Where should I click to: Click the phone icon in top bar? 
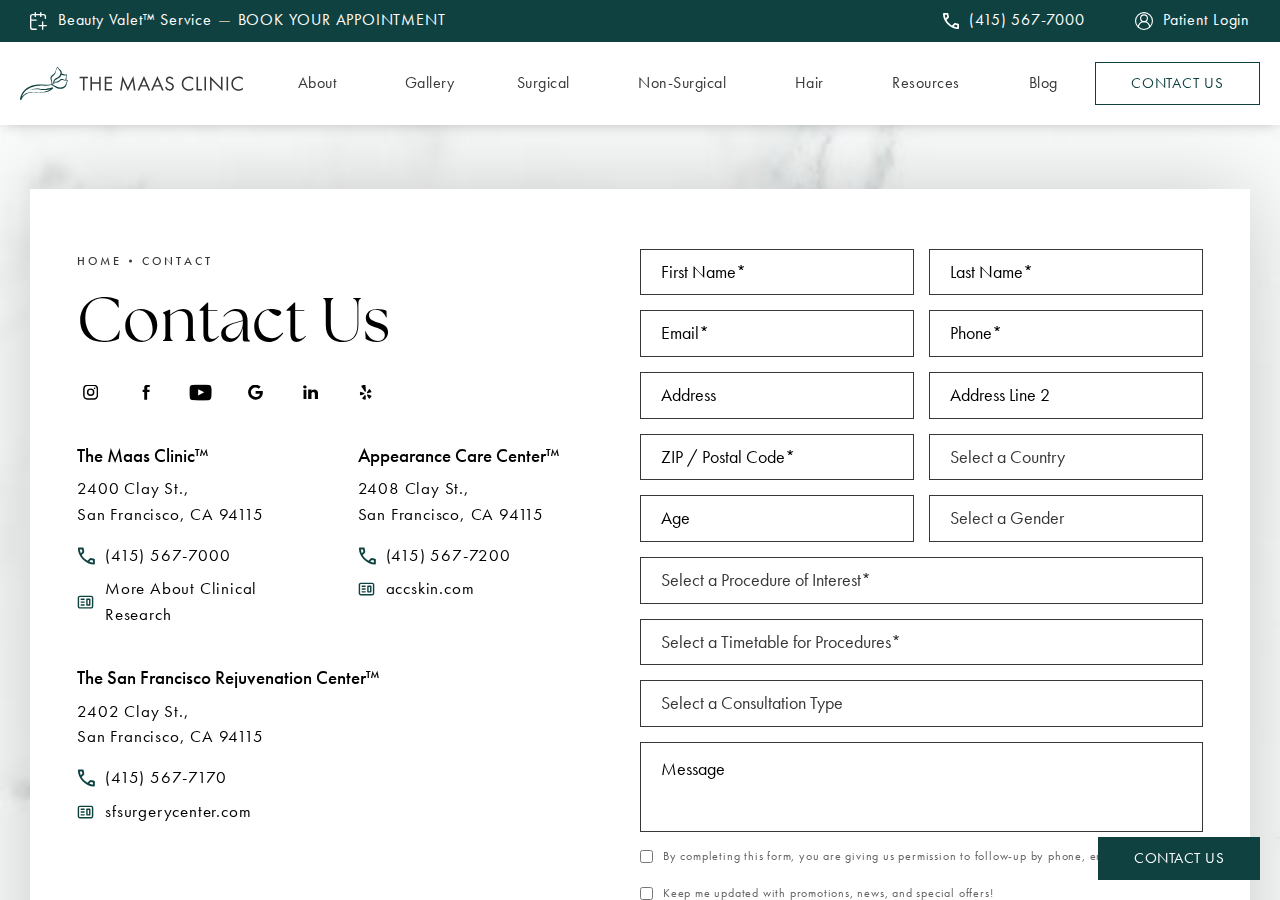951,21
